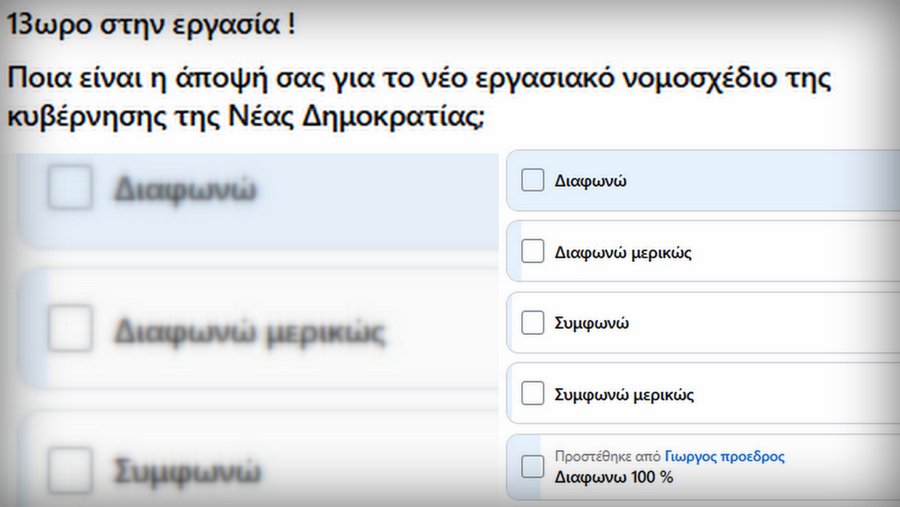The height and width of the screenshot is (507, 900).
Task: Select the Διαφωνω 100 % answer text
Action: [x=614, y=477]
